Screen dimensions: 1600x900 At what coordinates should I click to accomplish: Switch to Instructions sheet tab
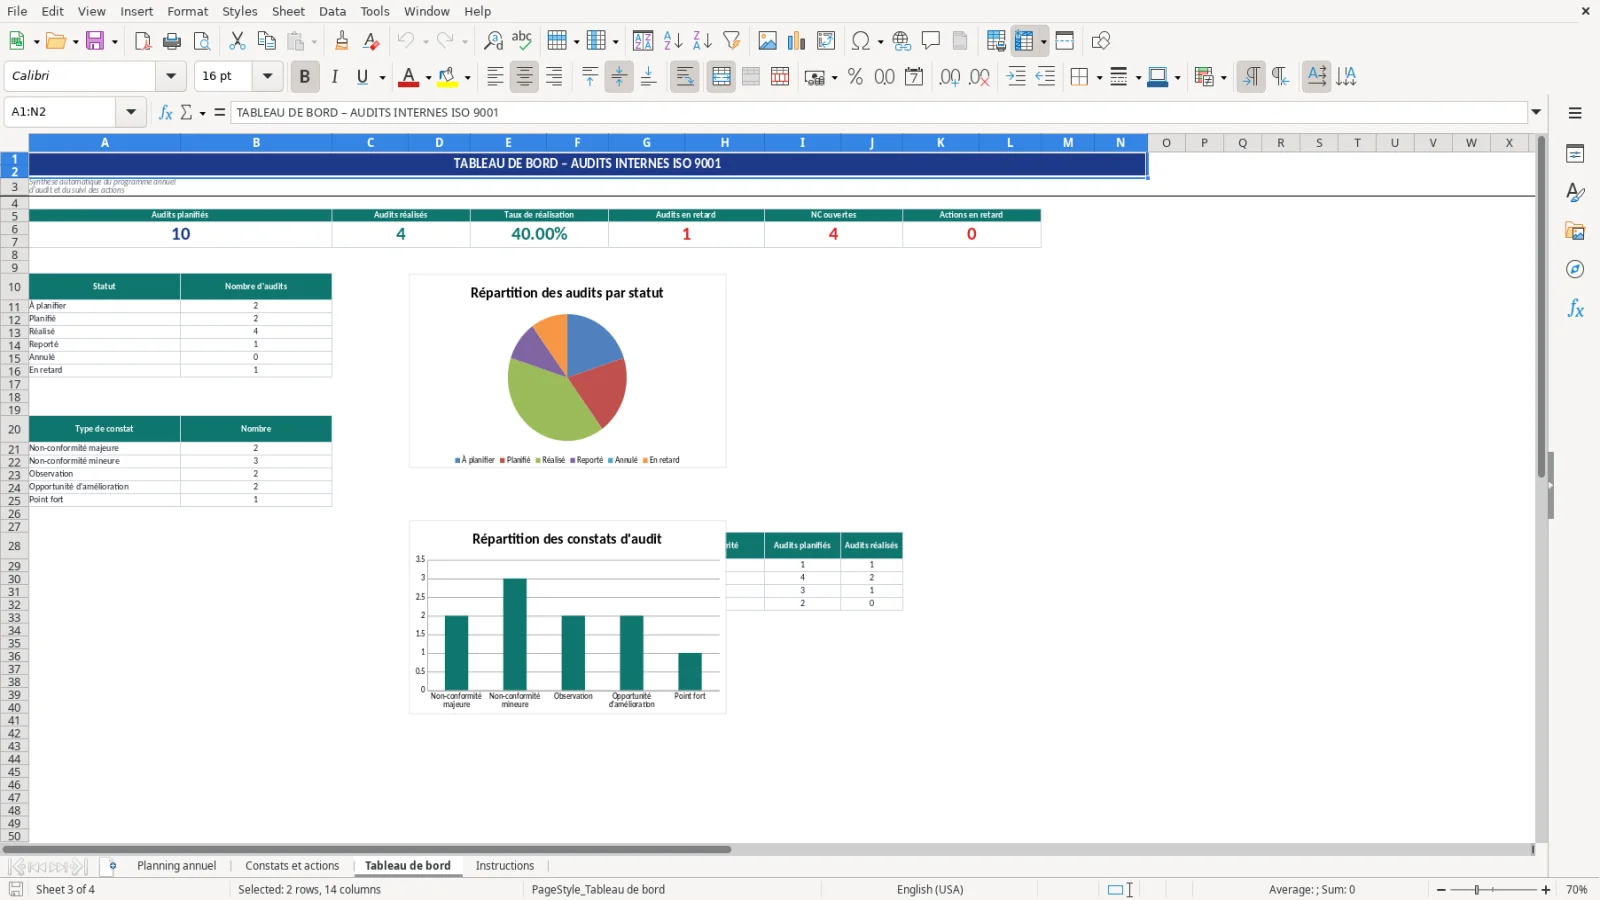(505, 866)
